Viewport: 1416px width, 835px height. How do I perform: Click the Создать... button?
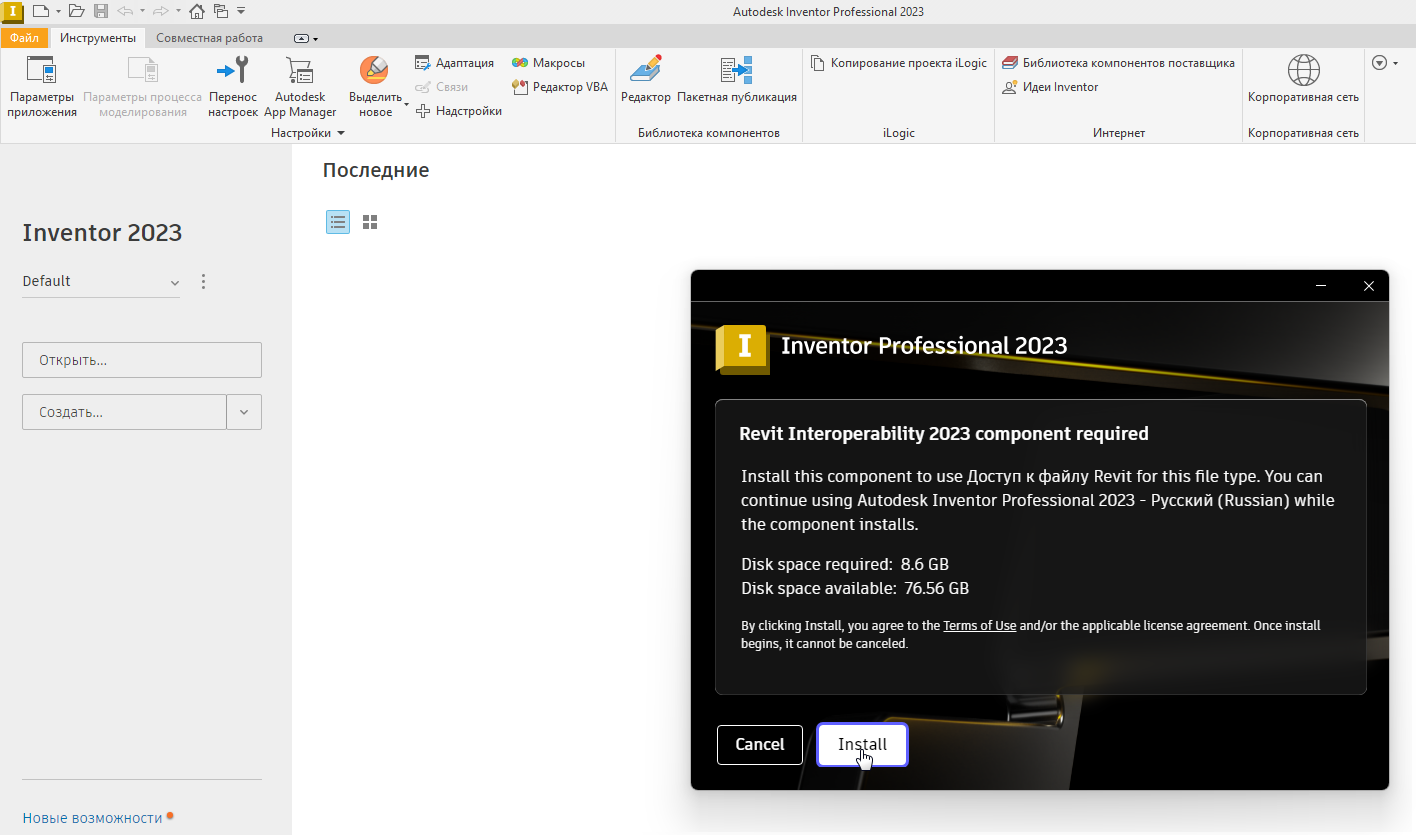click(x=124, y=412)
